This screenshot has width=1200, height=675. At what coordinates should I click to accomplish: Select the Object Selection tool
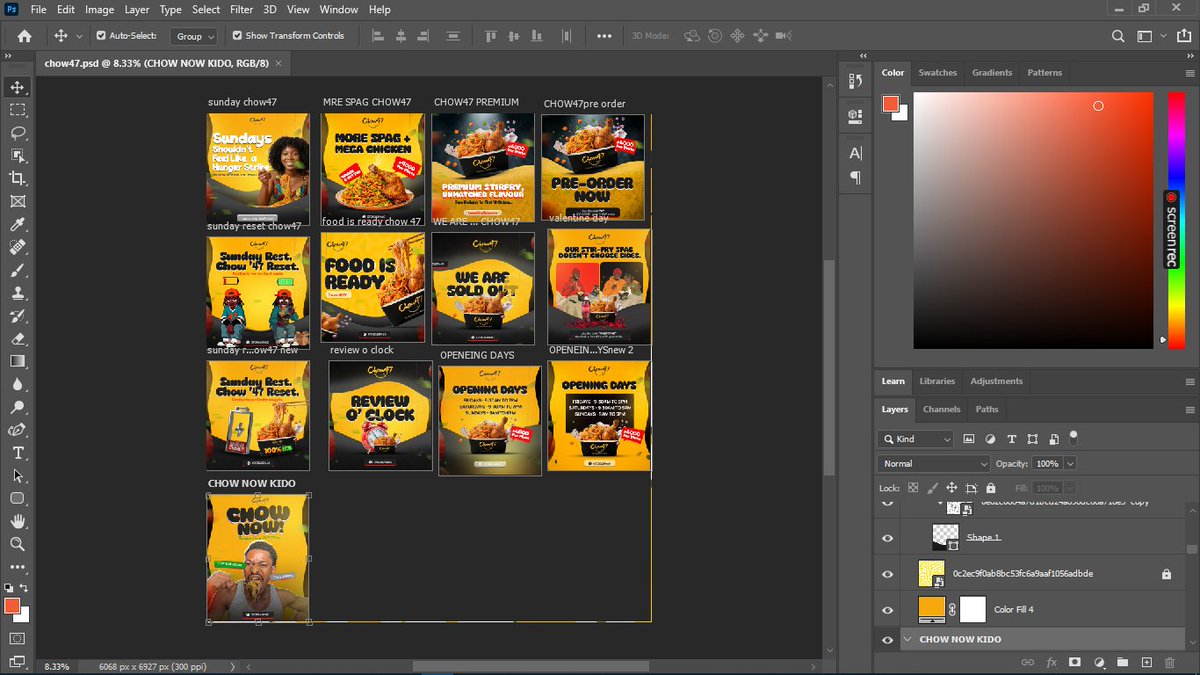click(x=18, y=156)
